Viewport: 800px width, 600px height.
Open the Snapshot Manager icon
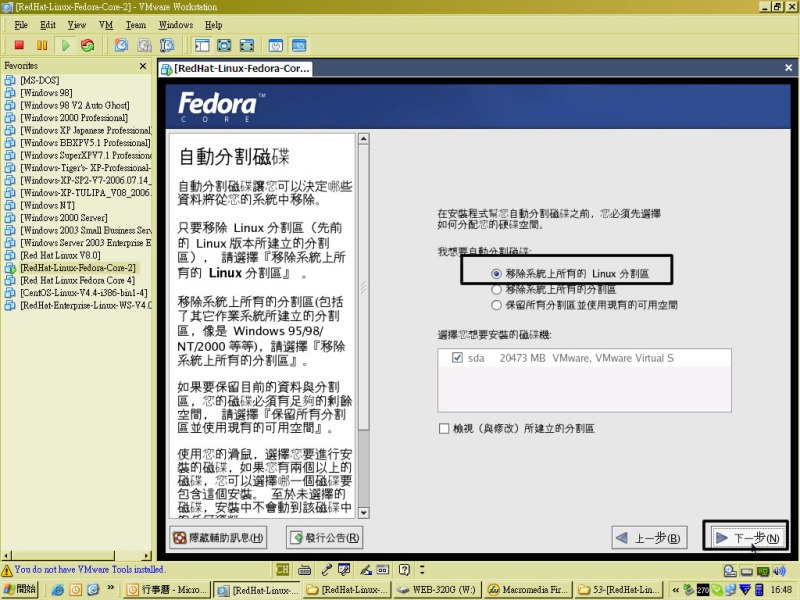pos(167,45)
